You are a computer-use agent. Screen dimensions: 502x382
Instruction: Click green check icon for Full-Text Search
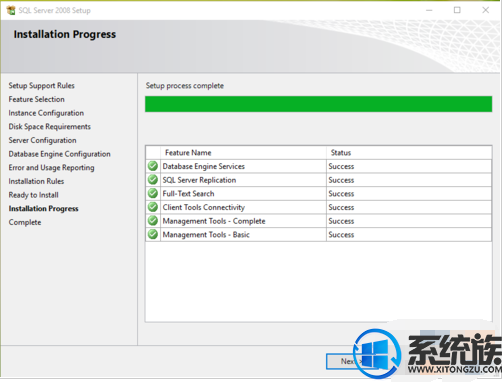(x=153, y=193)
